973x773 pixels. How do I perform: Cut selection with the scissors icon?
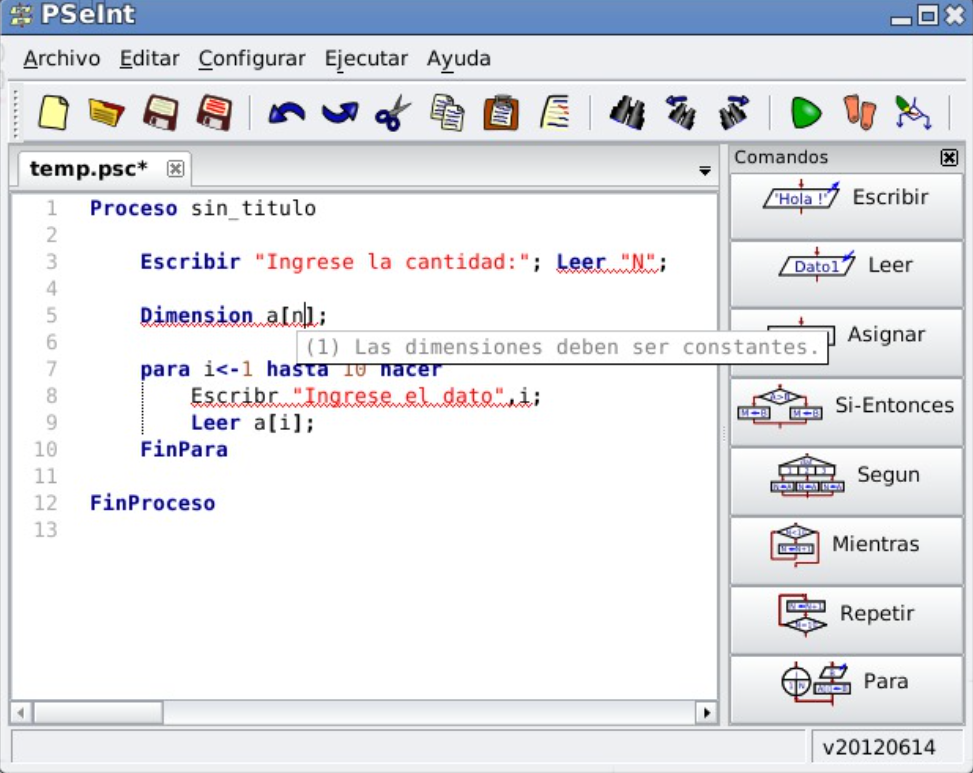point(393,112)
